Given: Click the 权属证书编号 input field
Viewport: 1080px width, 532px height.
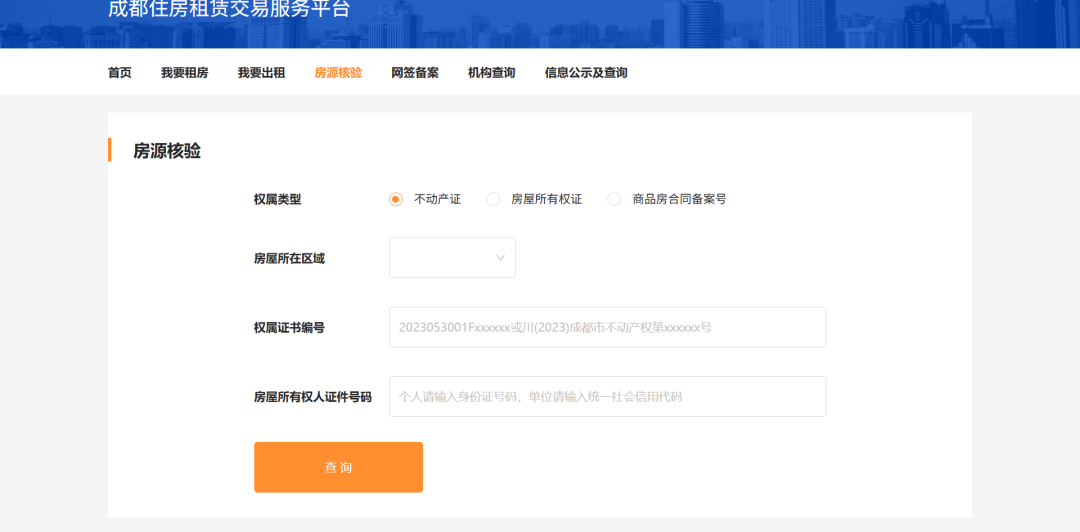Looking at the screenshot, I should (608, 327).
